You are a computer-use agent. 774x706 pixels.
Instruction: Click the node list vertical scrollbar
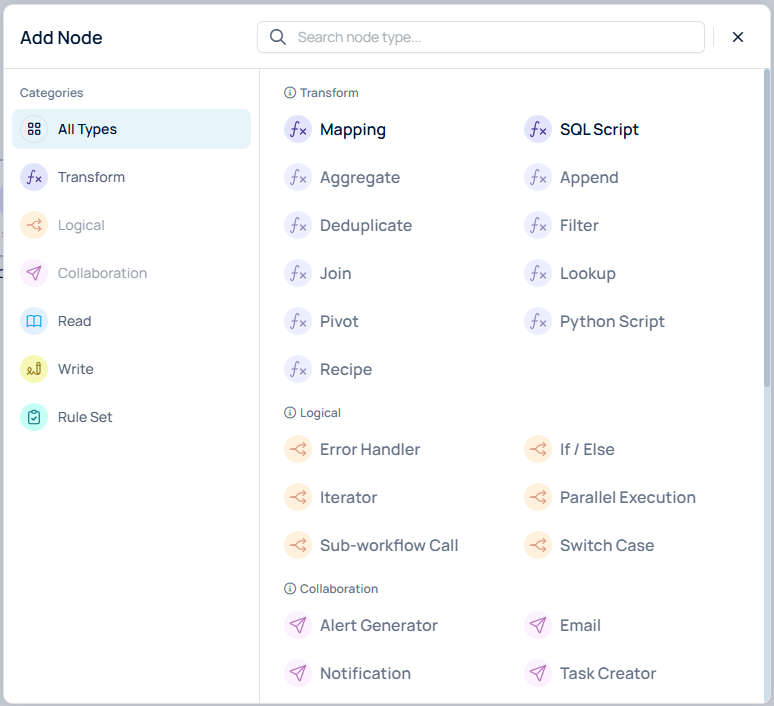(x=767, y=227)
